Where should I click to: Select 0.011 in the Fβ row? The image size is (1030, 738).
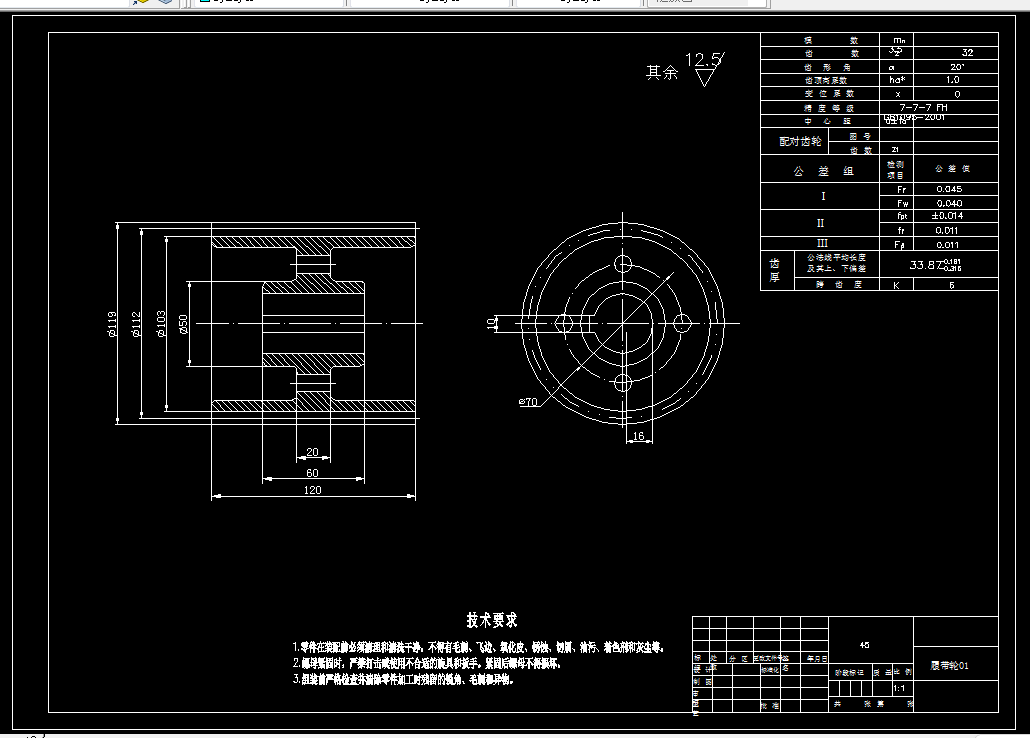(x=947, y=244)
